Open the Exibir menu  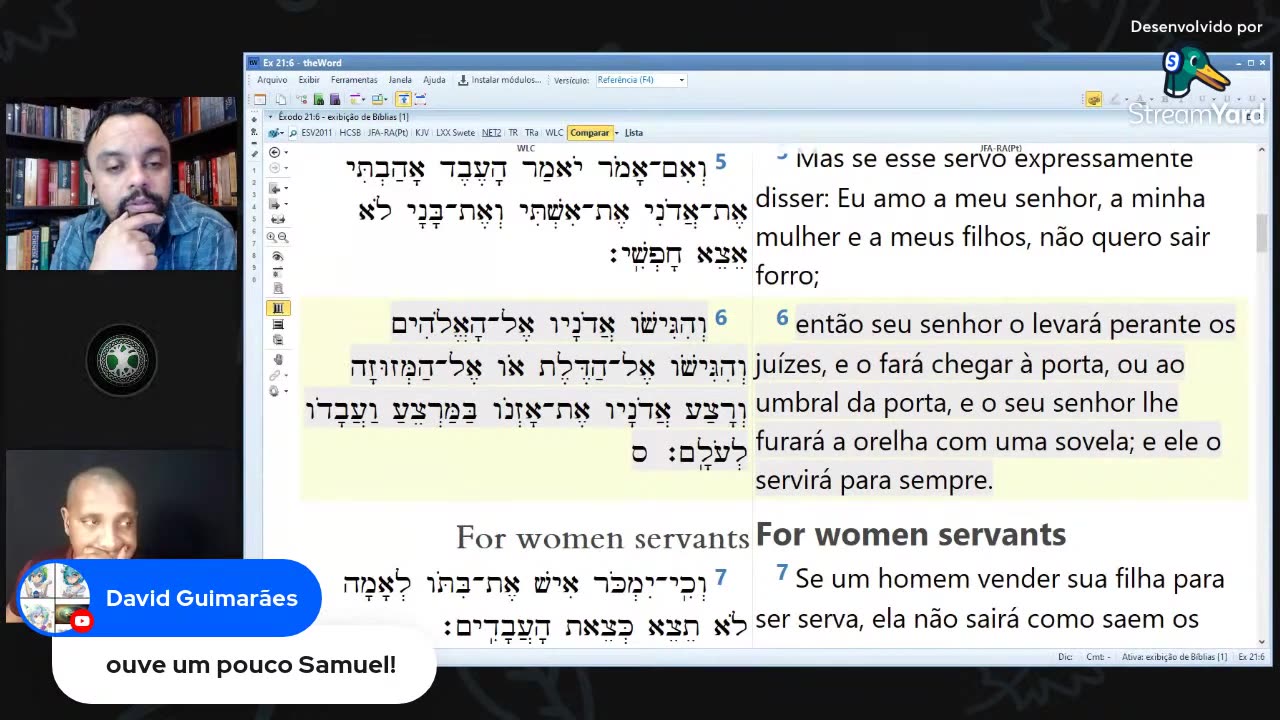[x=309, y=80]
